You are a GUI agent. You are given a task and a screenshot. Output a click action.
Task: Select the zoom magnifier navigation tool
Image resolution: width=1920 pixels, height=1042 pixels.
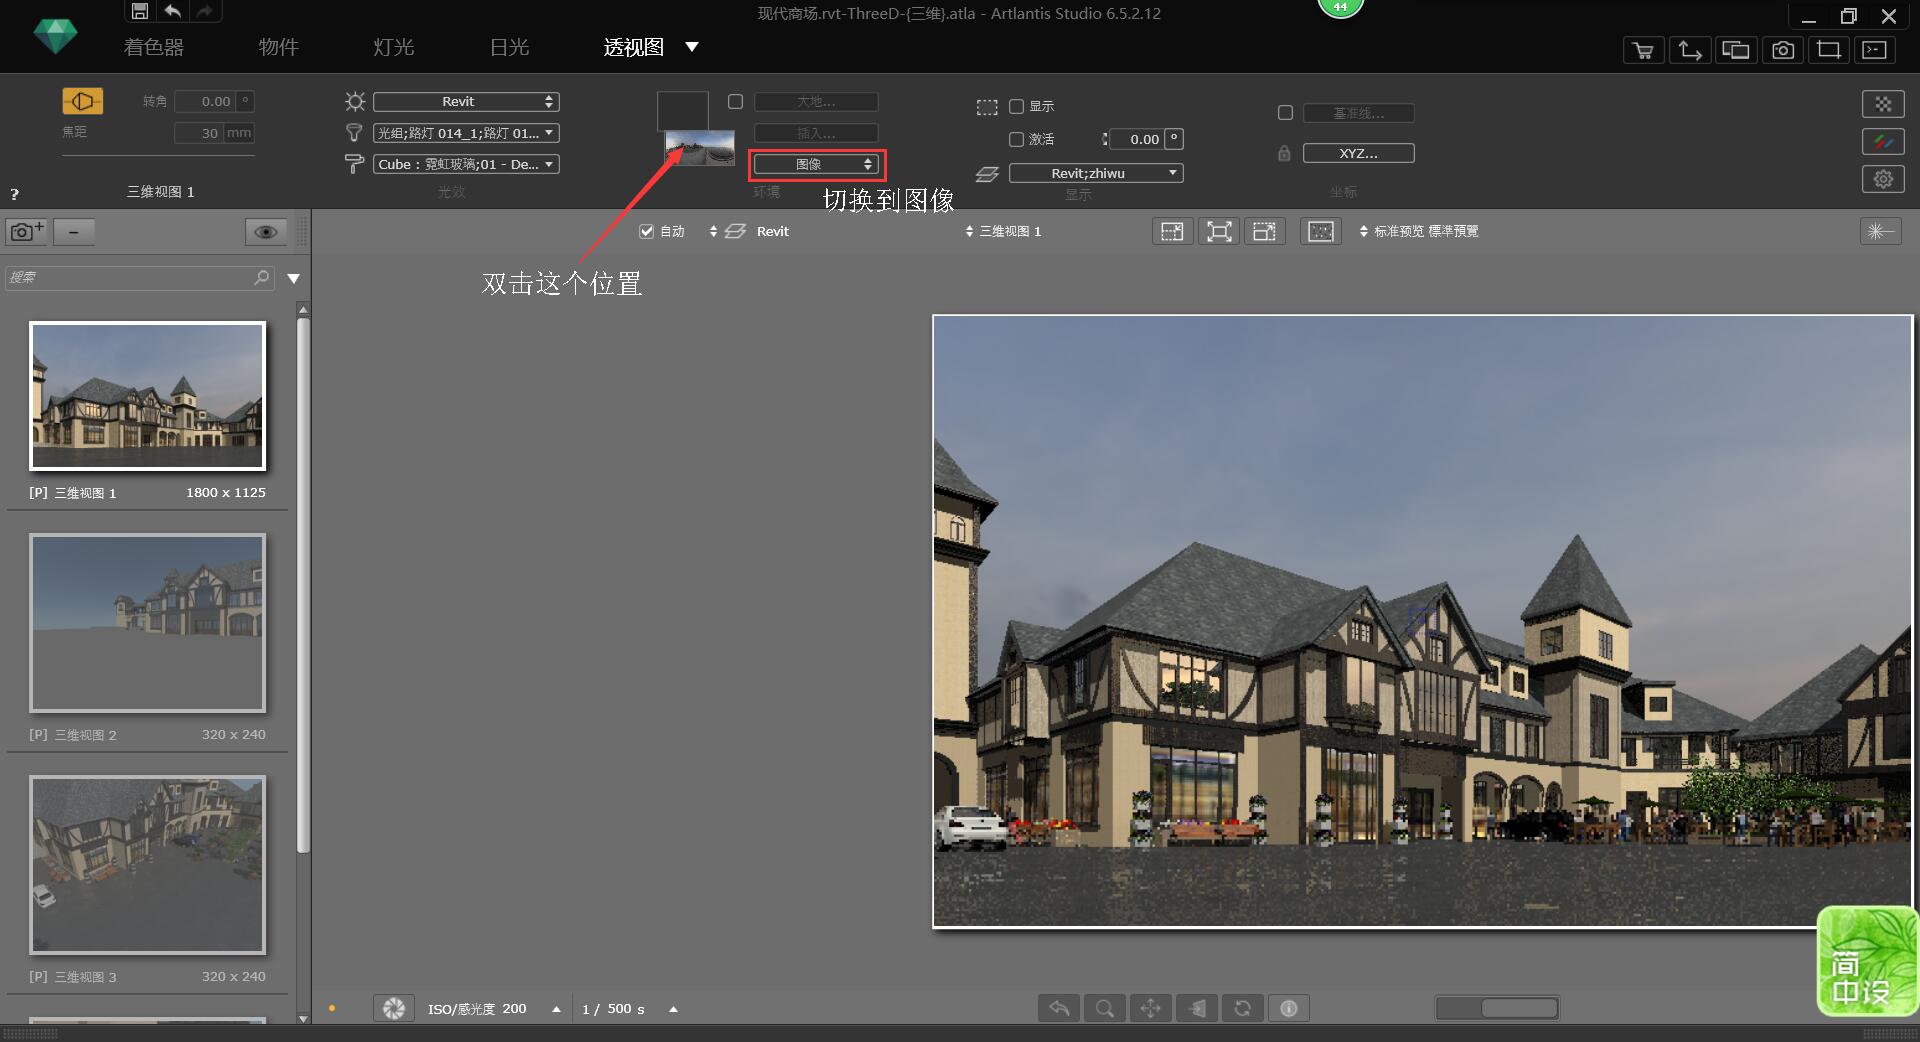(x=1105, y=1008)
